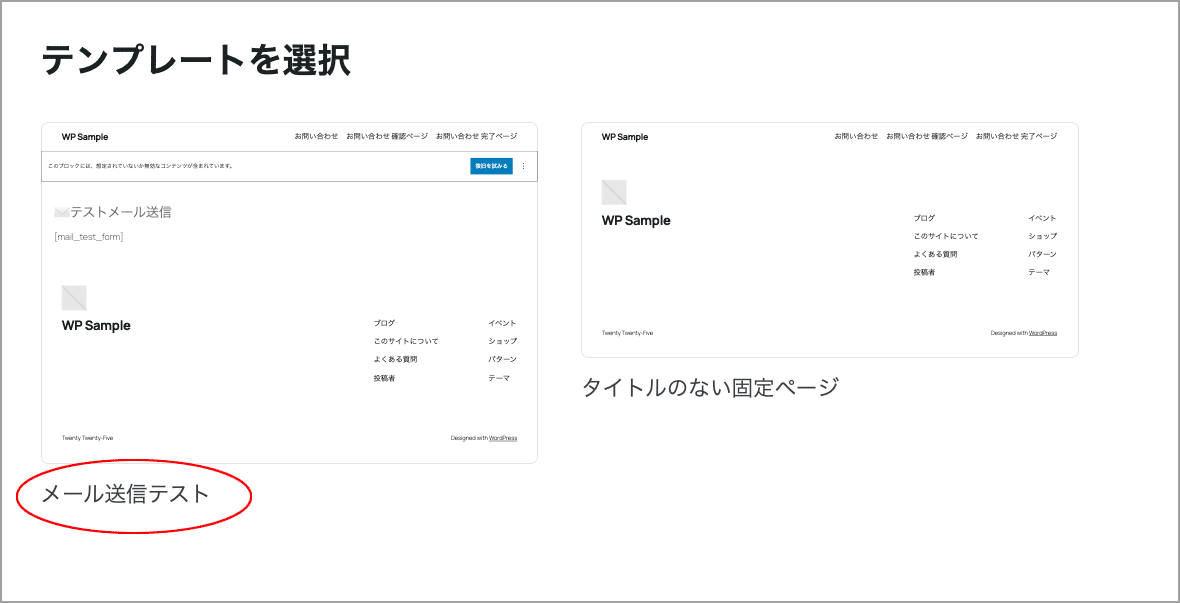Click the gray logo placeholder in the right template

click(x=614, y=192)
